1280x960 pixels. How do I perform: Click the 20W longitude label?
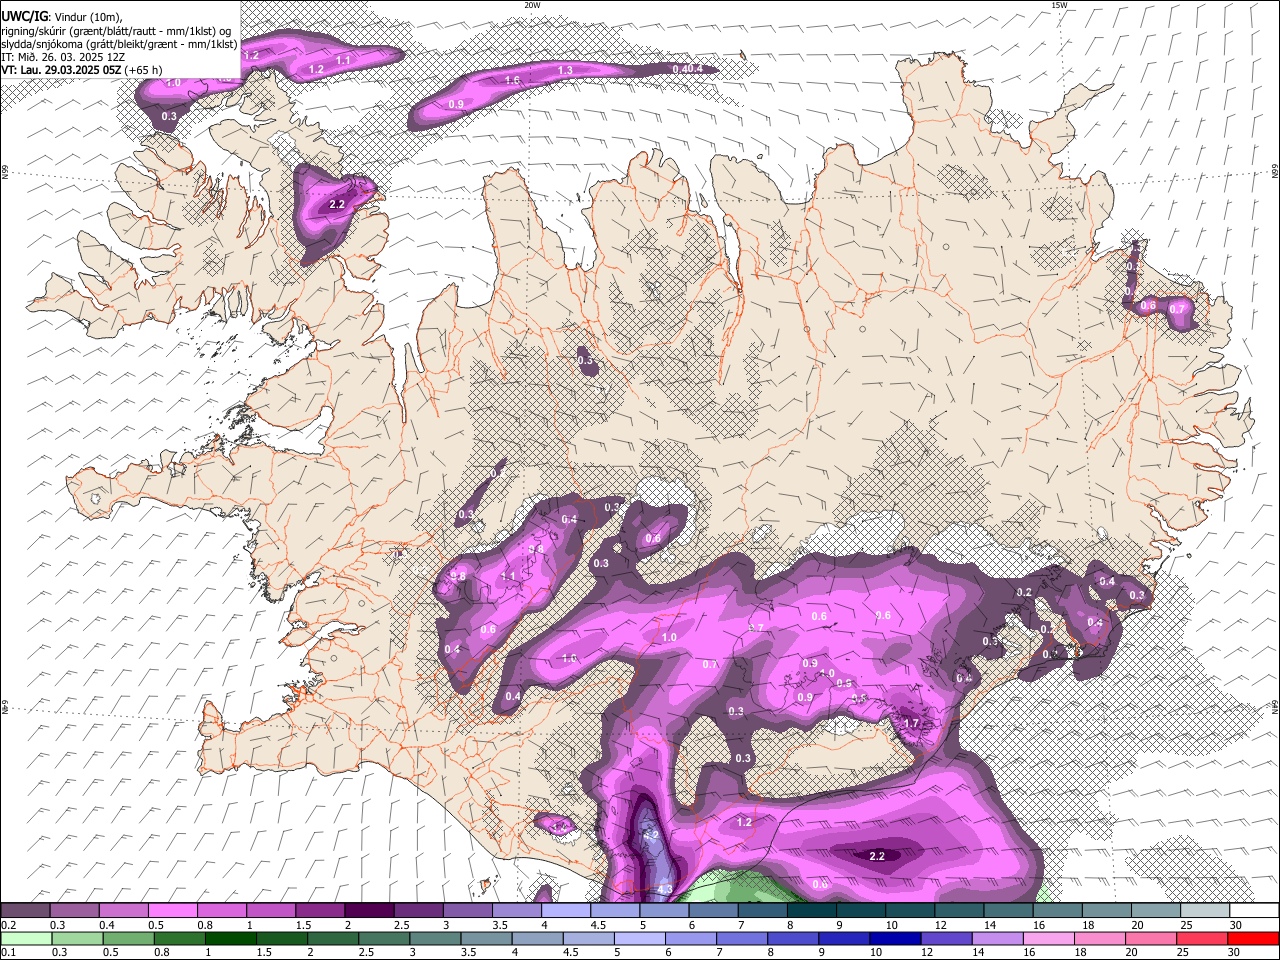pos(532,5)
